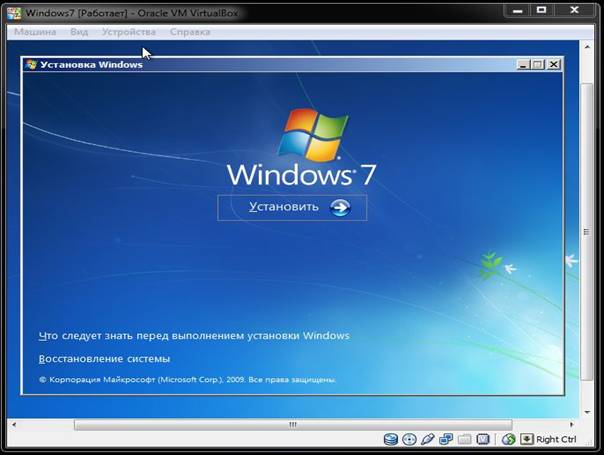Click the VirtualBox window title bar icon
Viewport: 604px width, 455px height.
click(14, 13)
